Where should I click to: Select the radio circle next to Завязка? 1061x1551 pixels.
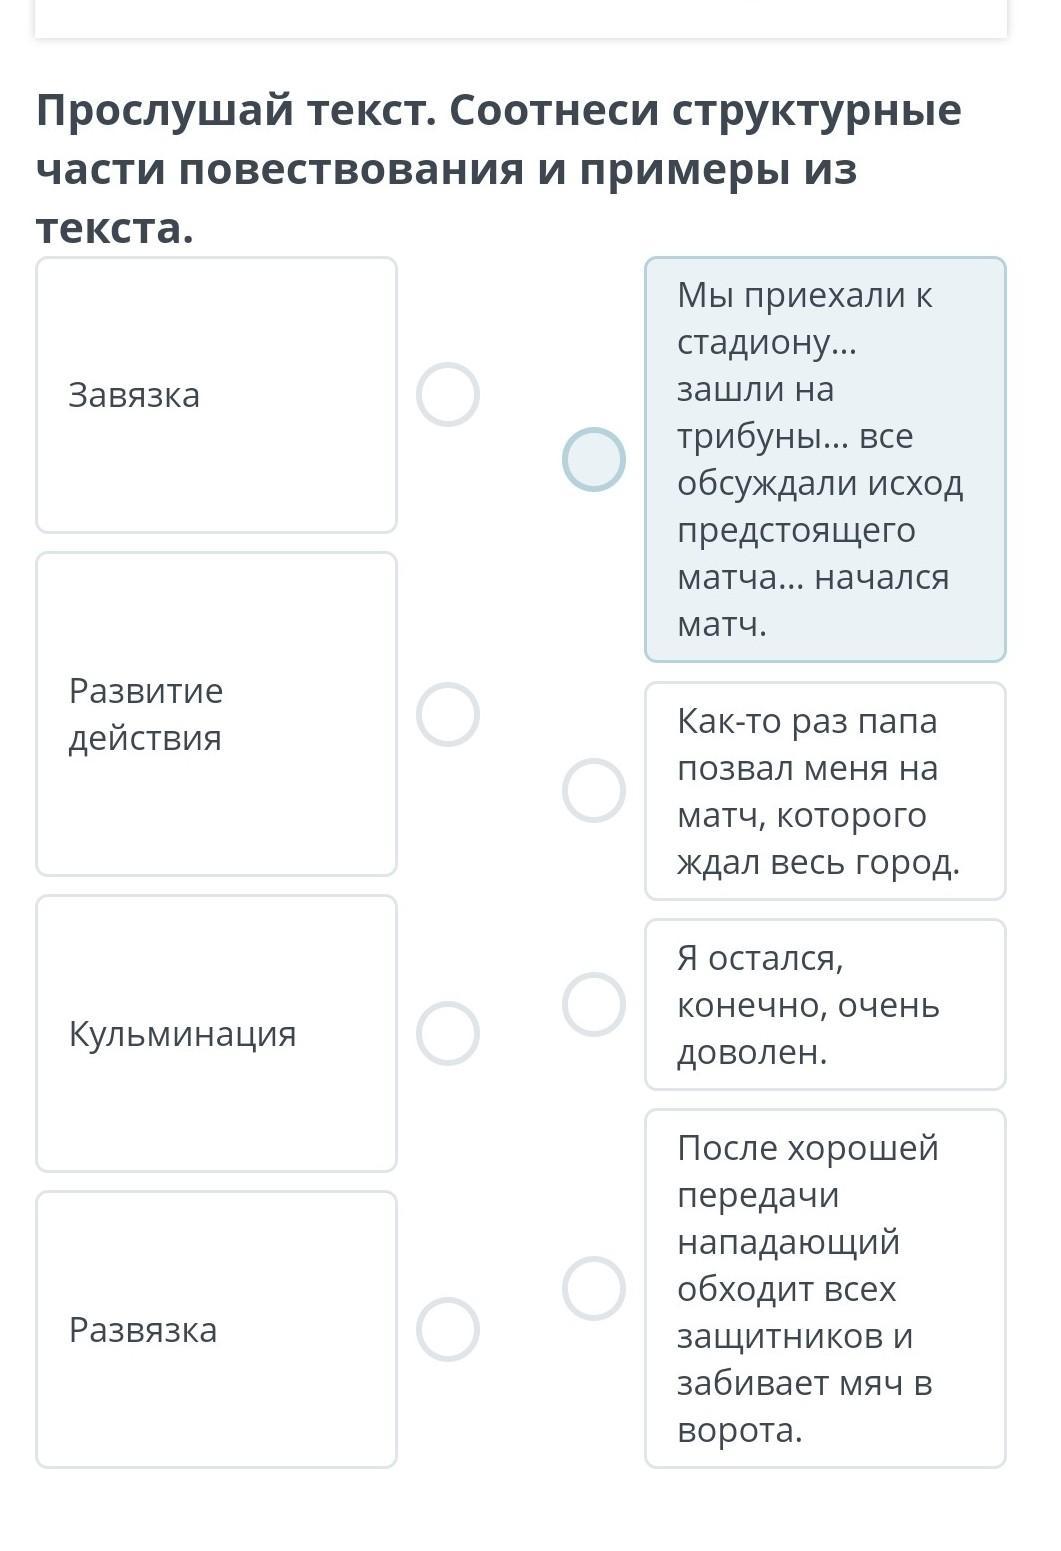(x=447, y=394)
